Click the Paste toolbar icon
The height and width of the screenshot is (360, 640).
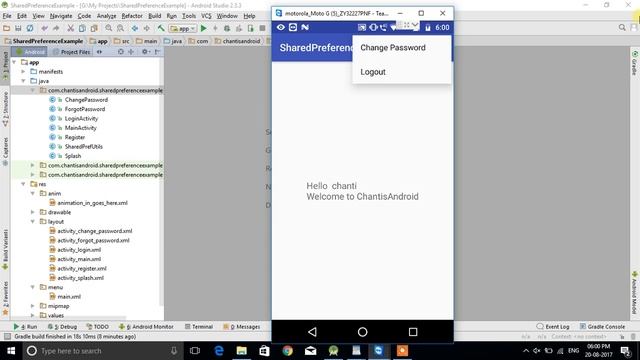94,28
